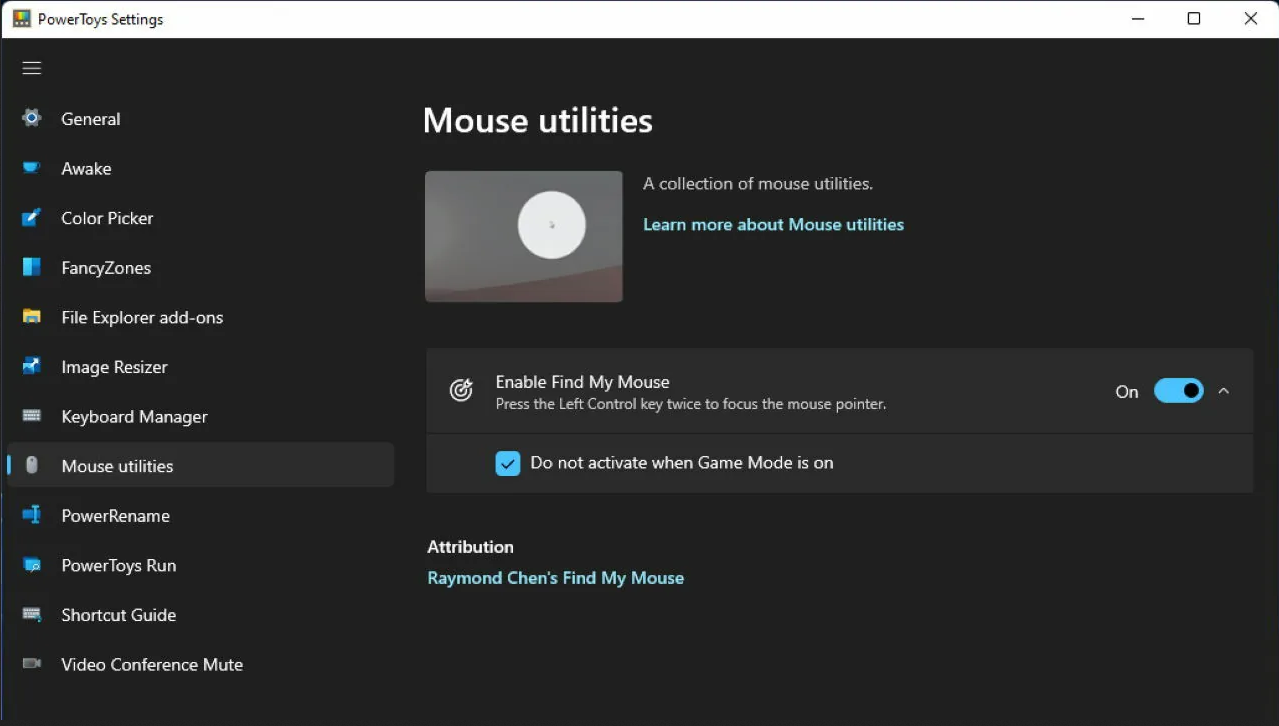1279x726 pixels.
Task: Click the PowerRename icon
Action: pos(32,515)
